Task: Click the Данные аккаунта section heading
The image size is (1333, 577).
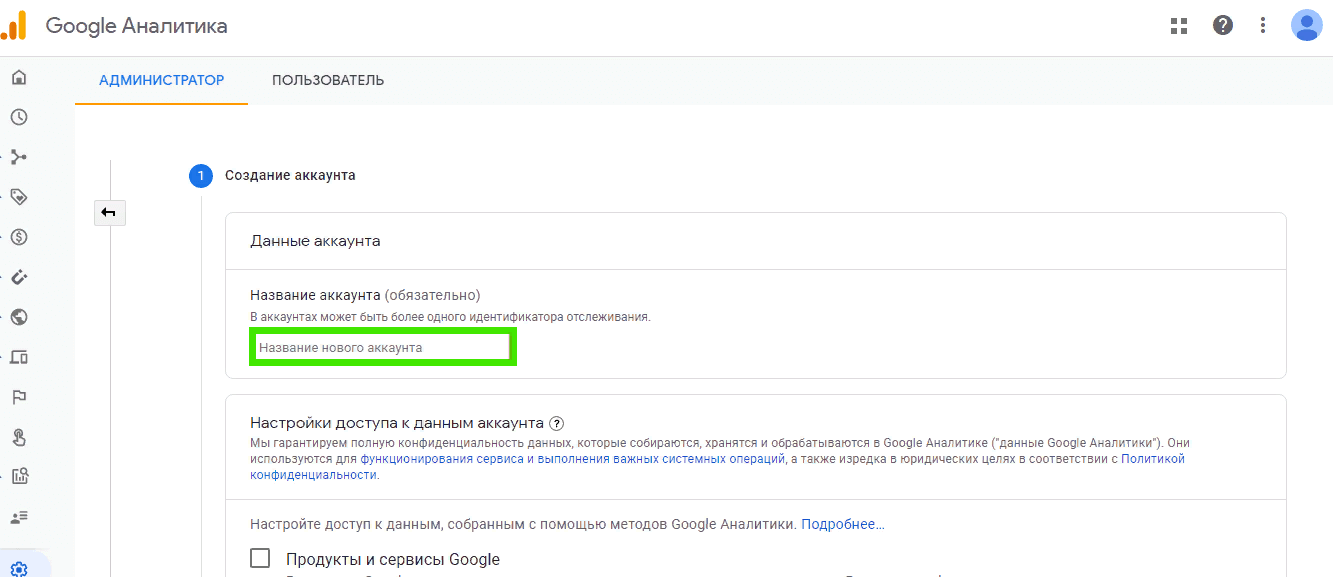Action: (315, 241)
